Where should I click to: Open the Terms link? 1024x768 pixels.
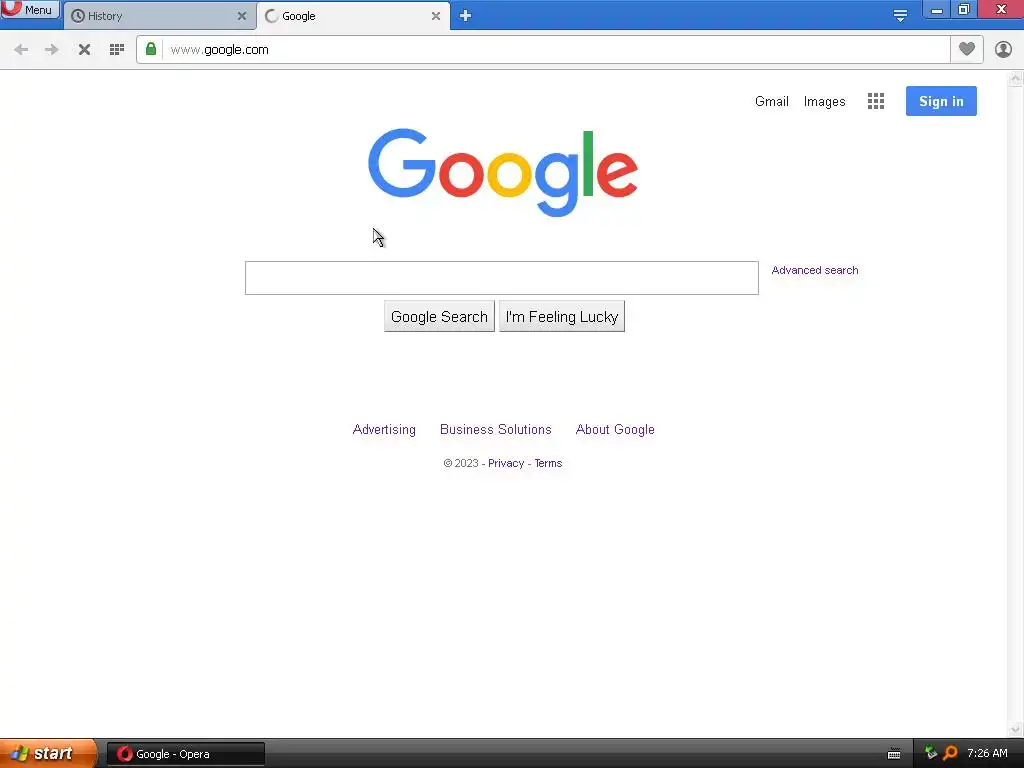tap(548, 463)
